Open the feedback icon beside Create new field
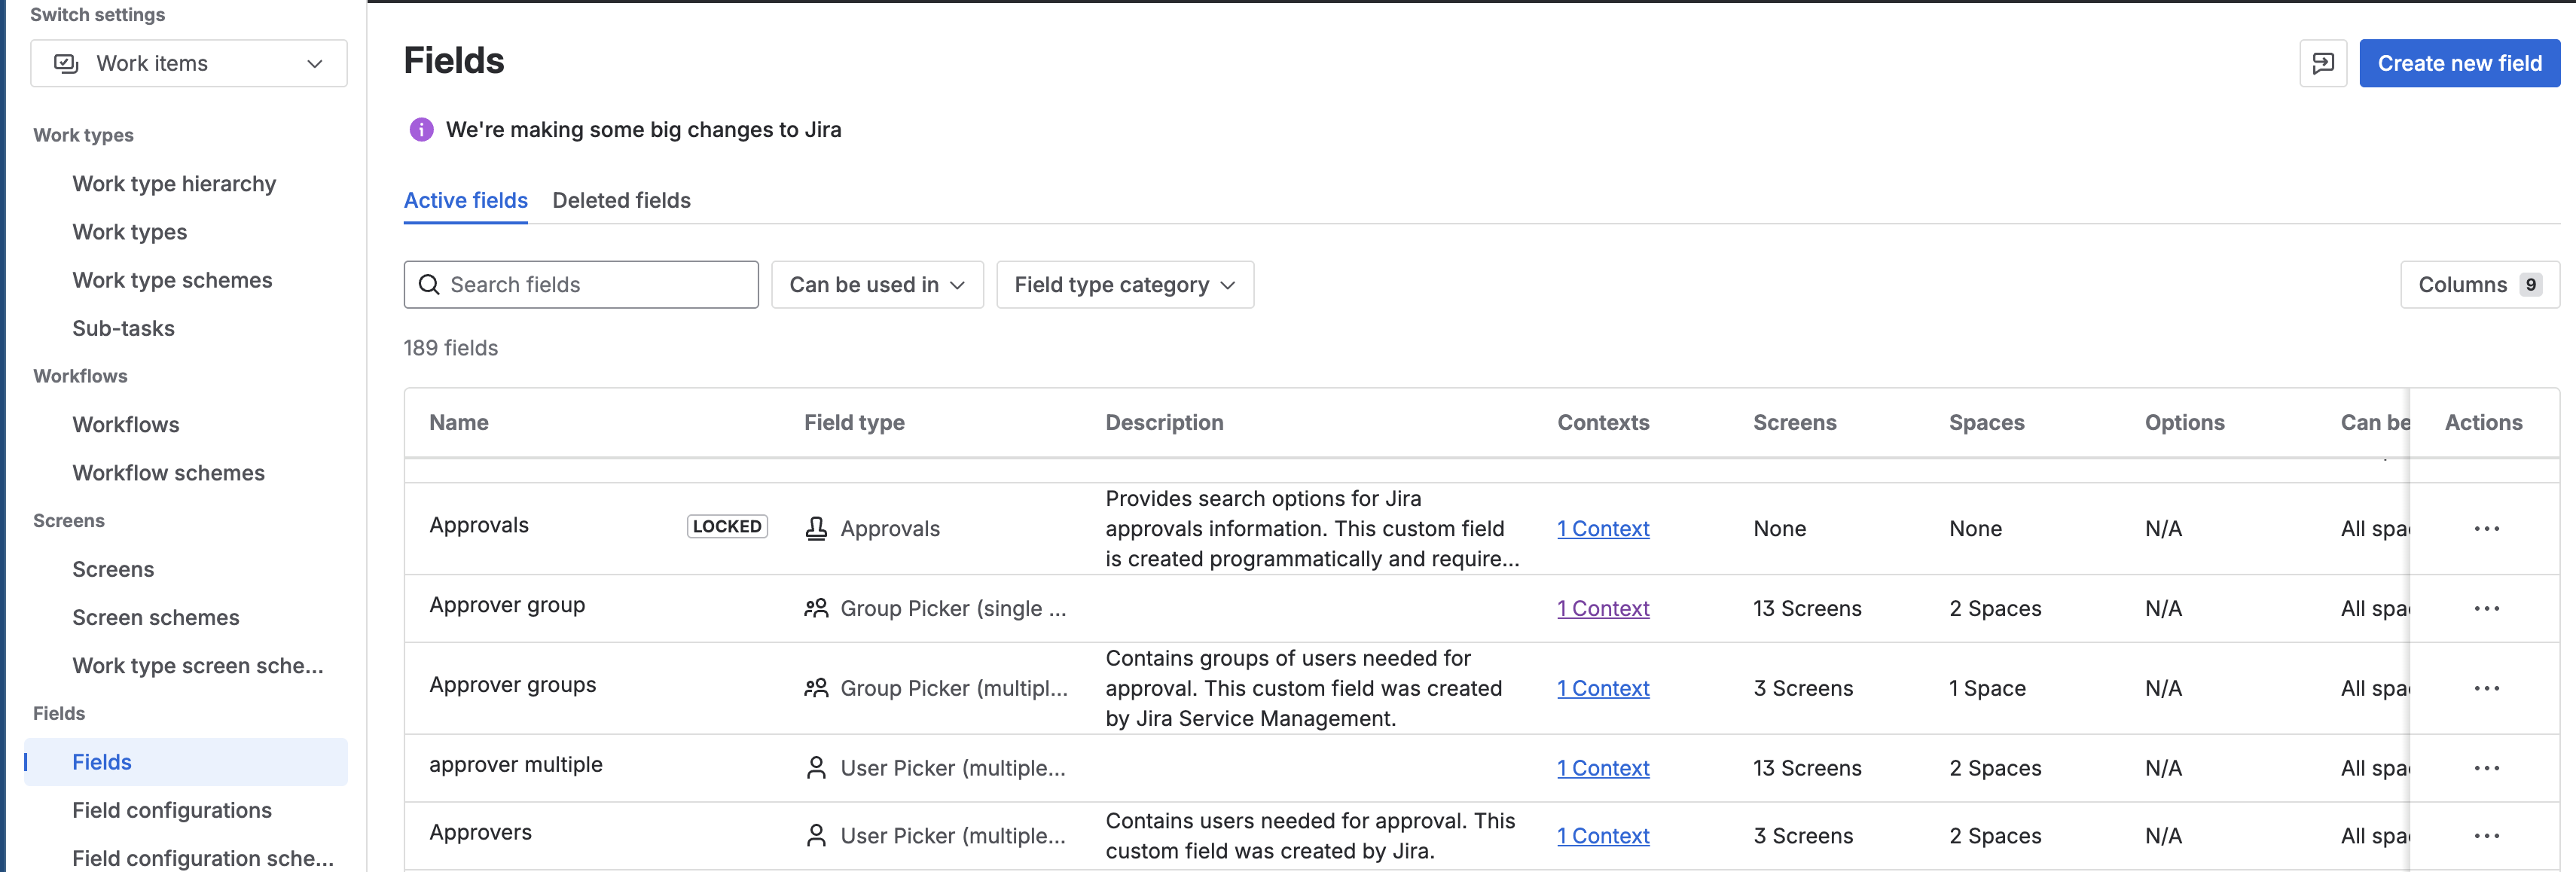Image resolution: width=2576 pixels, height=872 pixels. 2322,63
